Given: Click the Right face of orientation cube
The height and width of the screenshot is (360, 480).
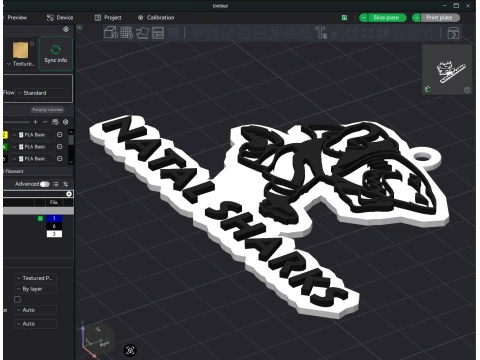Looking at the screenshot, I should tap(104, 344).
